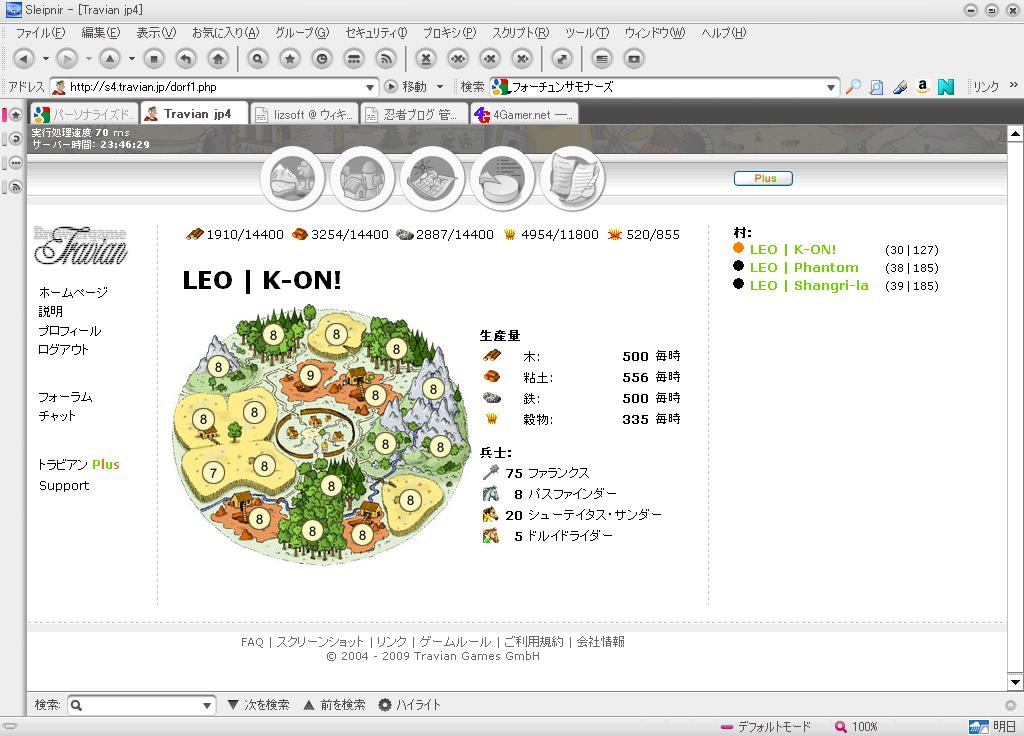Click the browser Forward arrow button
1024x736 pixels.
(x=67, y=59)
